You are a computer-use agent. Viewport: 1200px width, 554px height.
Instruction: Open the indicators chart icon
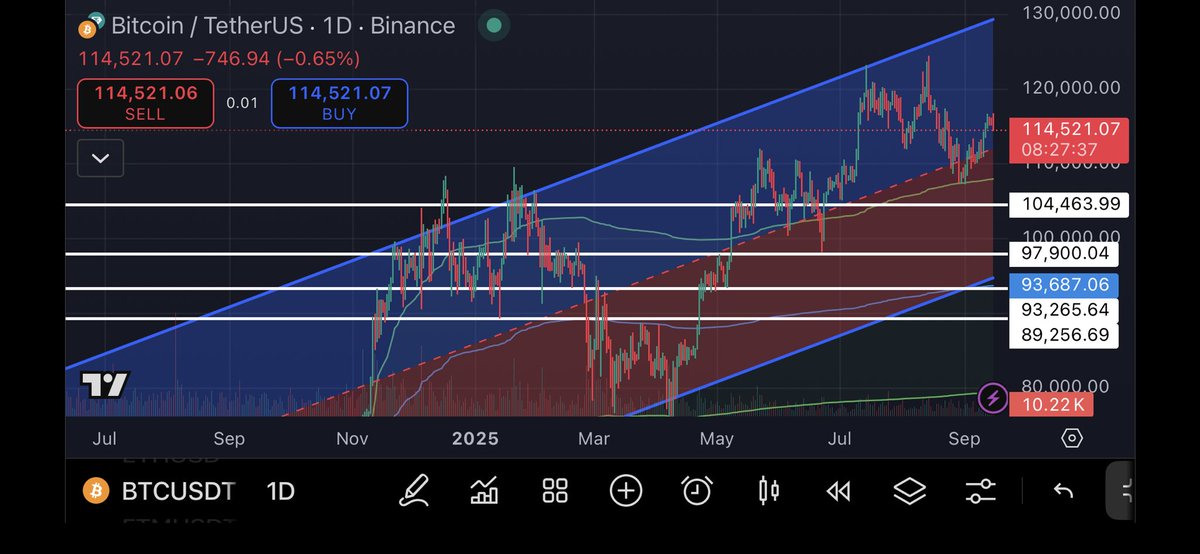click(484, 490)
